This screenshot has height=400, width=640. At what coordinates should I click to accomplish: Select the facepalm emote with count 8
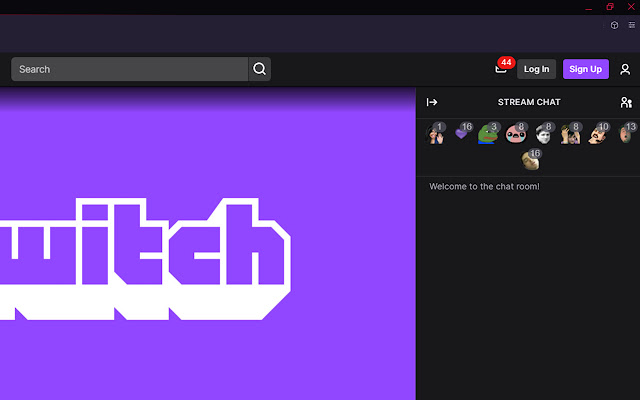coord(571,133)
